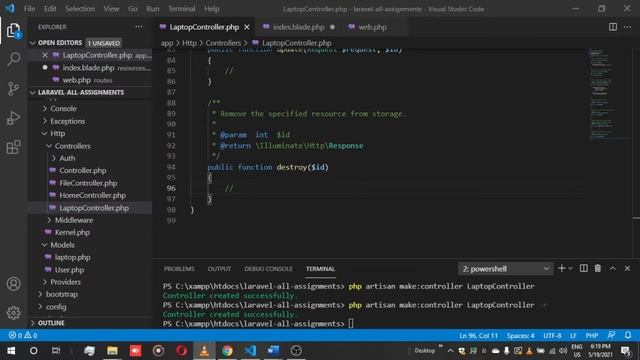Screen dimensions: 640x360
Task: Expand the Console folder
Action: coord(45,109)
